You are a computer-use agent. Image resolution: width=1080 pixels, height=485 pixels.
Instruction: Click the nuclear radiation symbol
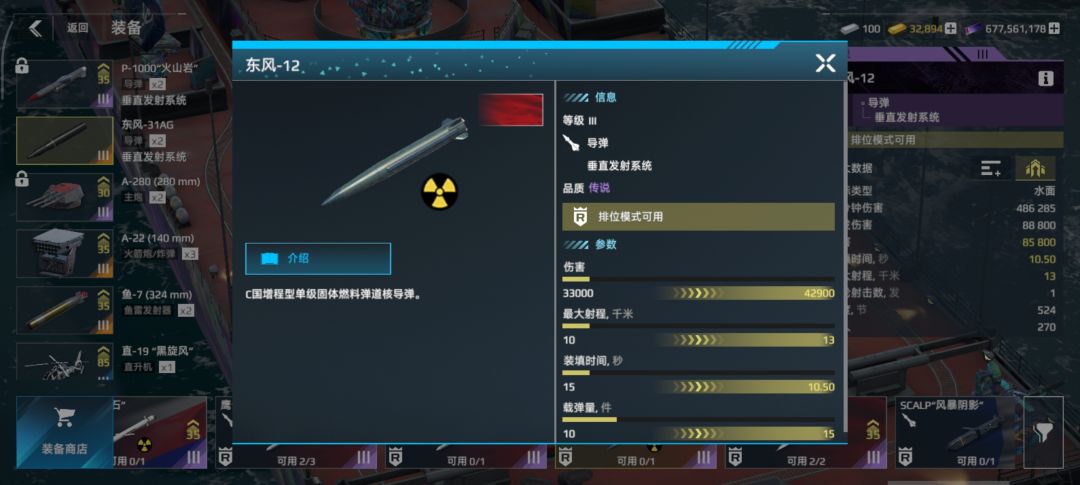(x=439, y=192)
